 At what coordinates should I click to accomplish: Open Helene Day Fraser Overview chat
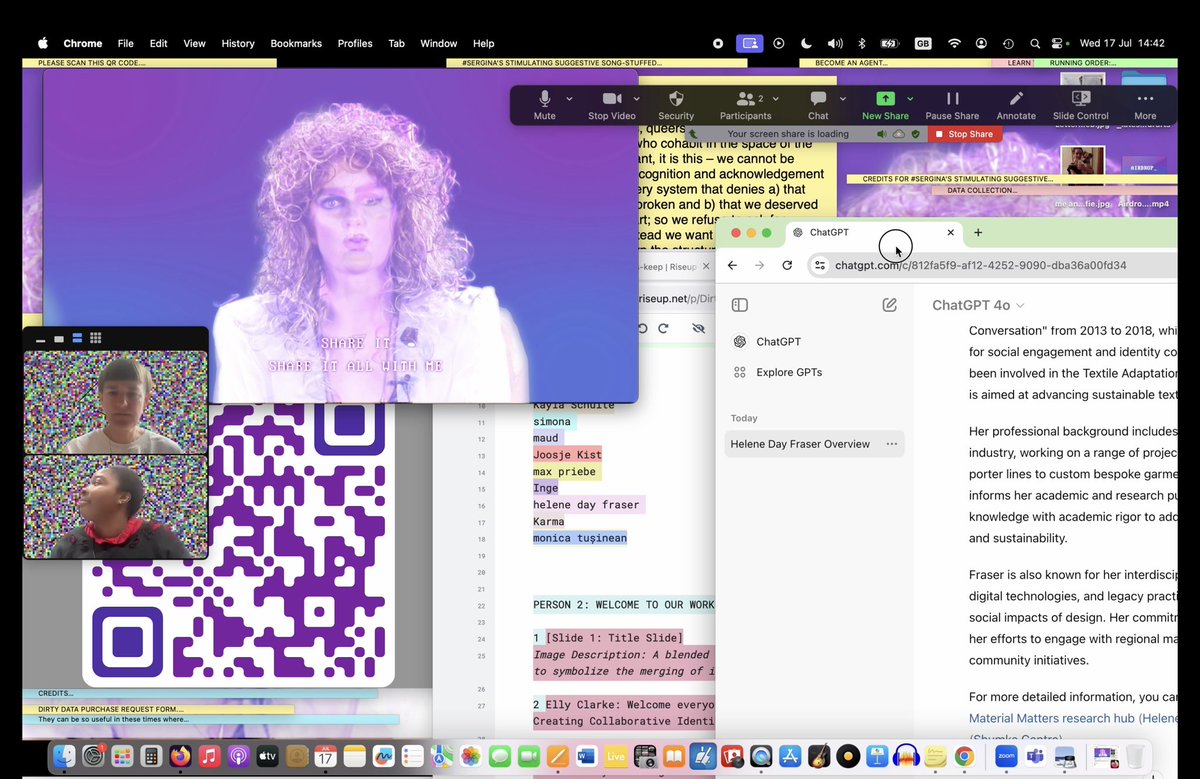tap(800, 444)
